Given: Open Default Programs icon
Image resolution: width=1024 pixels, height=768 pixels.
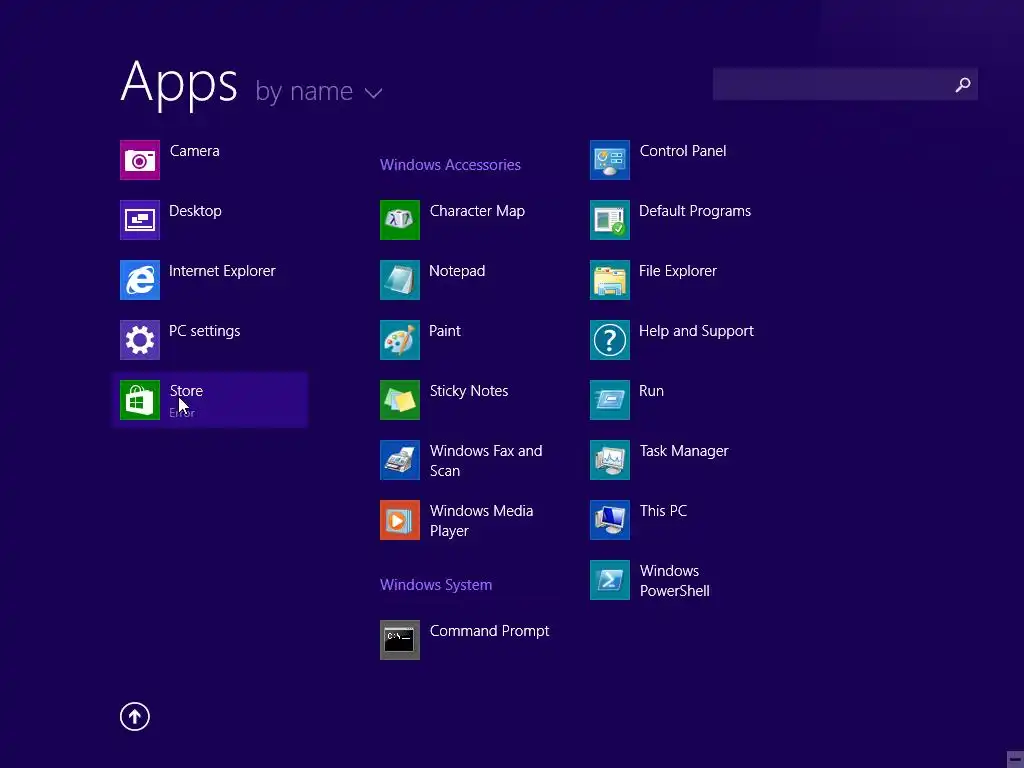Looking at the screenshot, I should coord(610,220).
